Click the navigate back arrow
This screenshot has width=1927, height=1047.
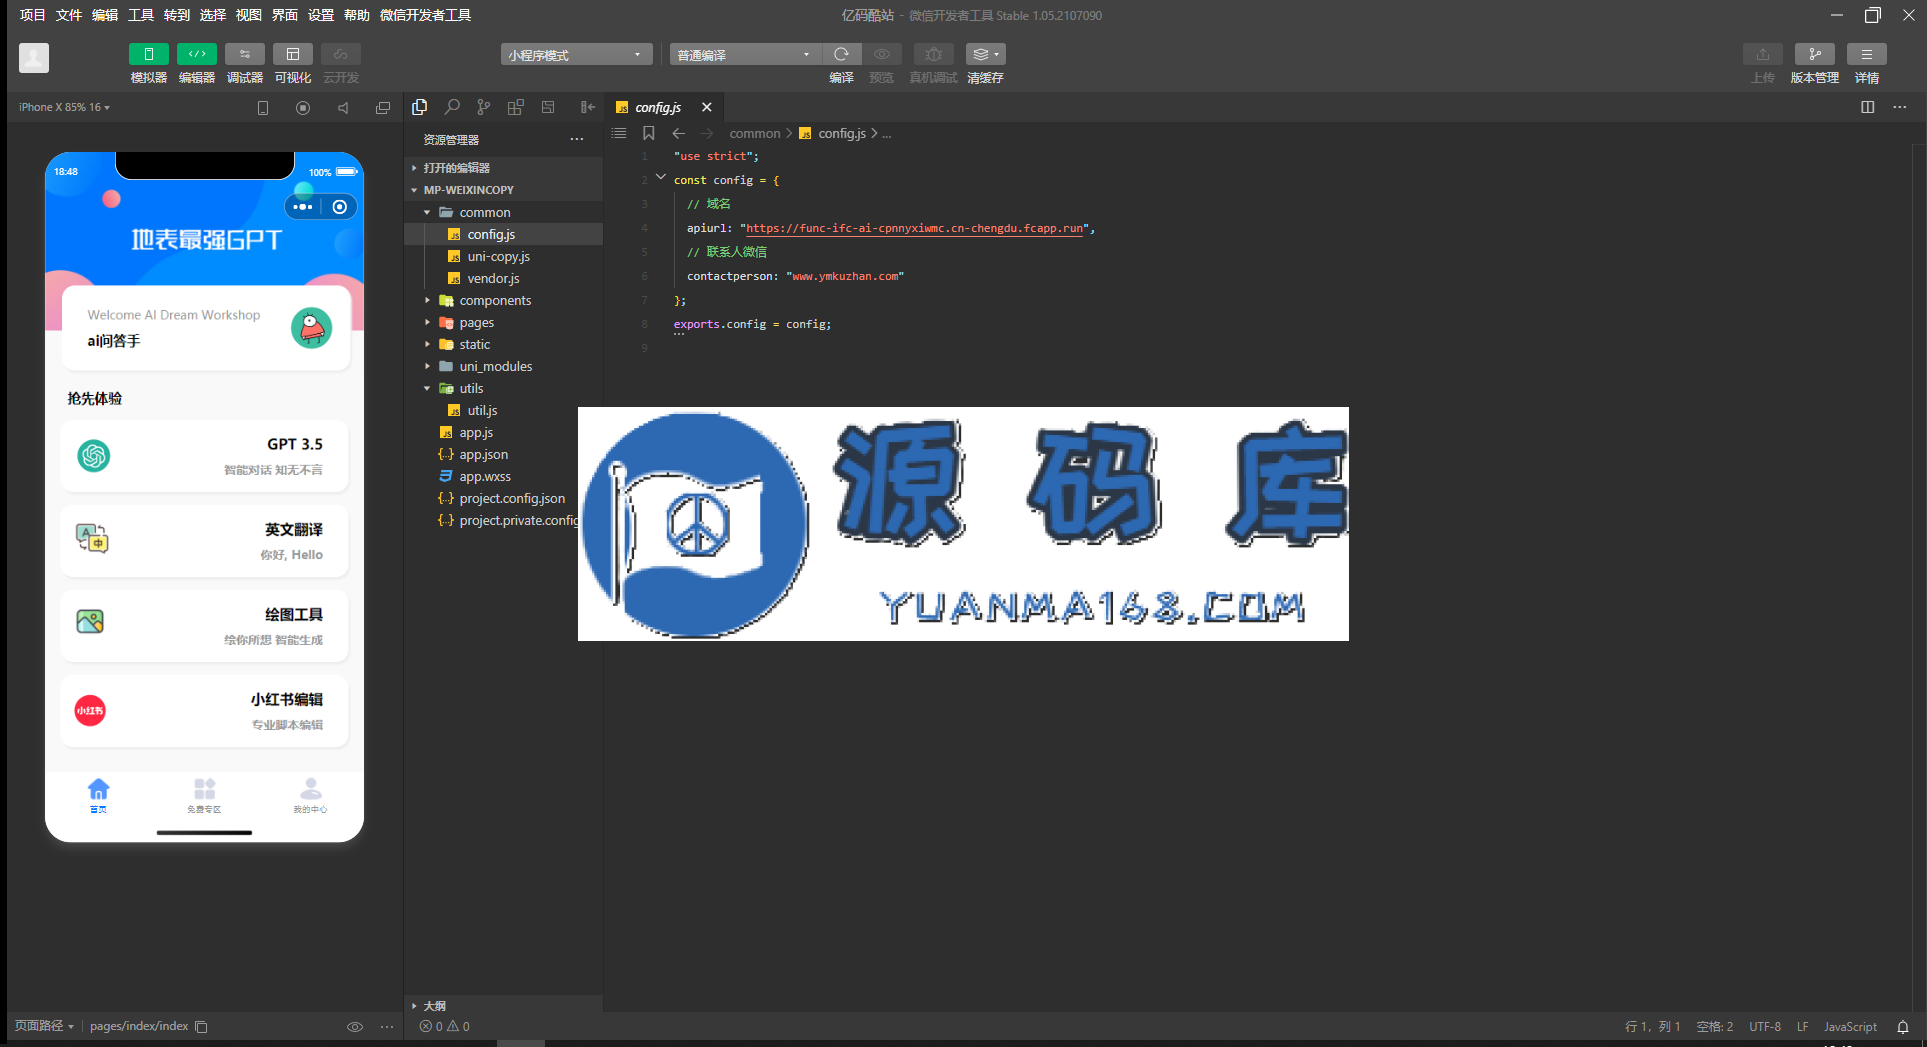[x=679, y=133]
